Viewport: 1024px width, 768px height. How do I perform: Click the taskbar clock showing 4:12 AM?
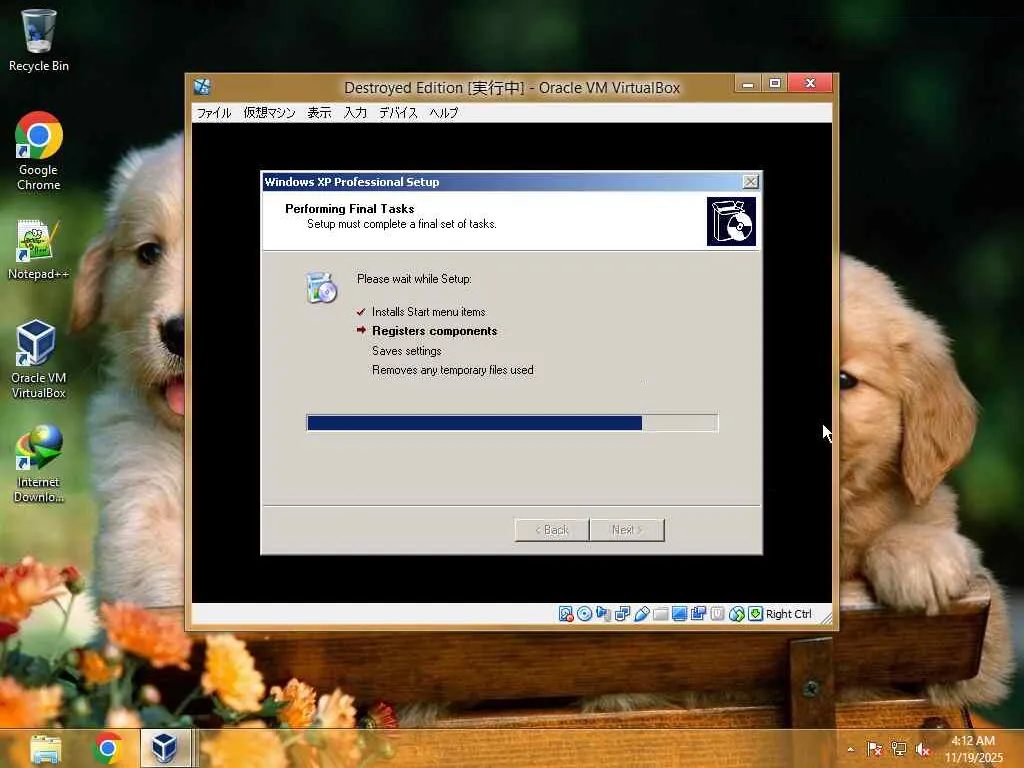point(973,749)
